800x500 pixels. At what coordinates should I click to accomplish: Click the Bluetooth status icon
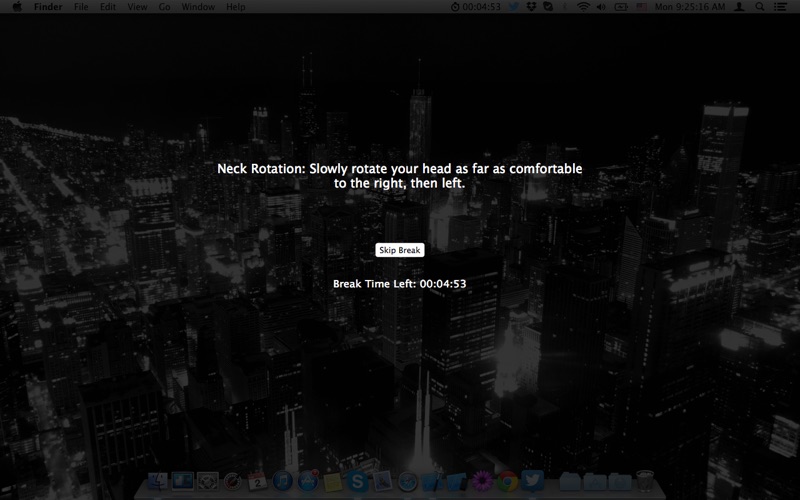pyautogui.click(x=565, y=7)
